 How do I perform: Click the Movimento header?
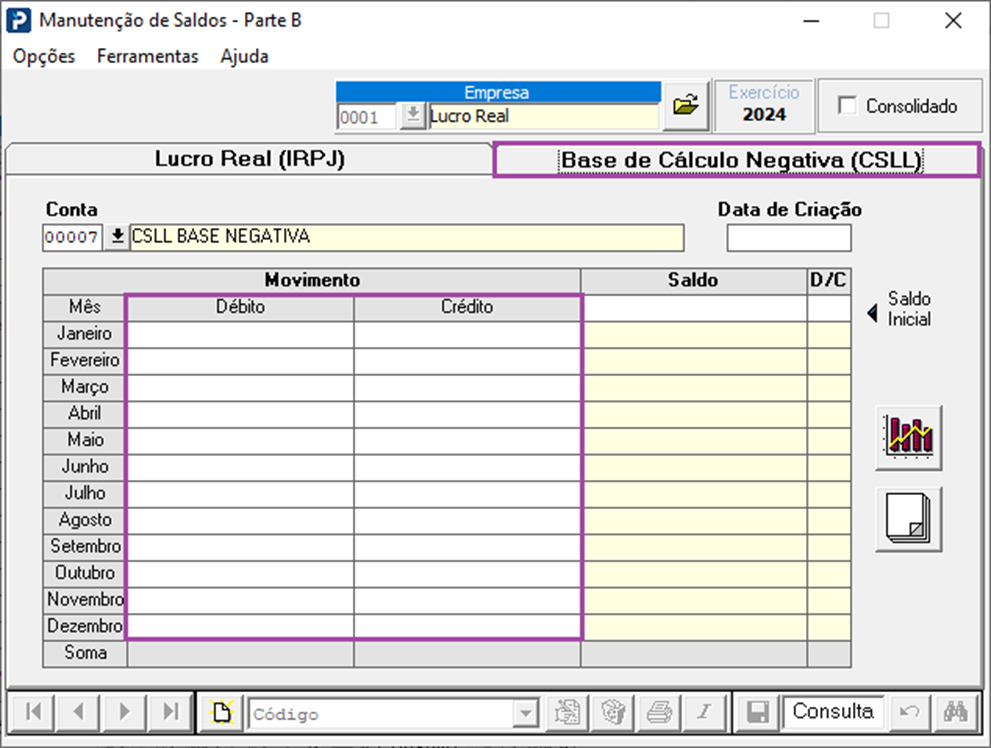[312, 281]
